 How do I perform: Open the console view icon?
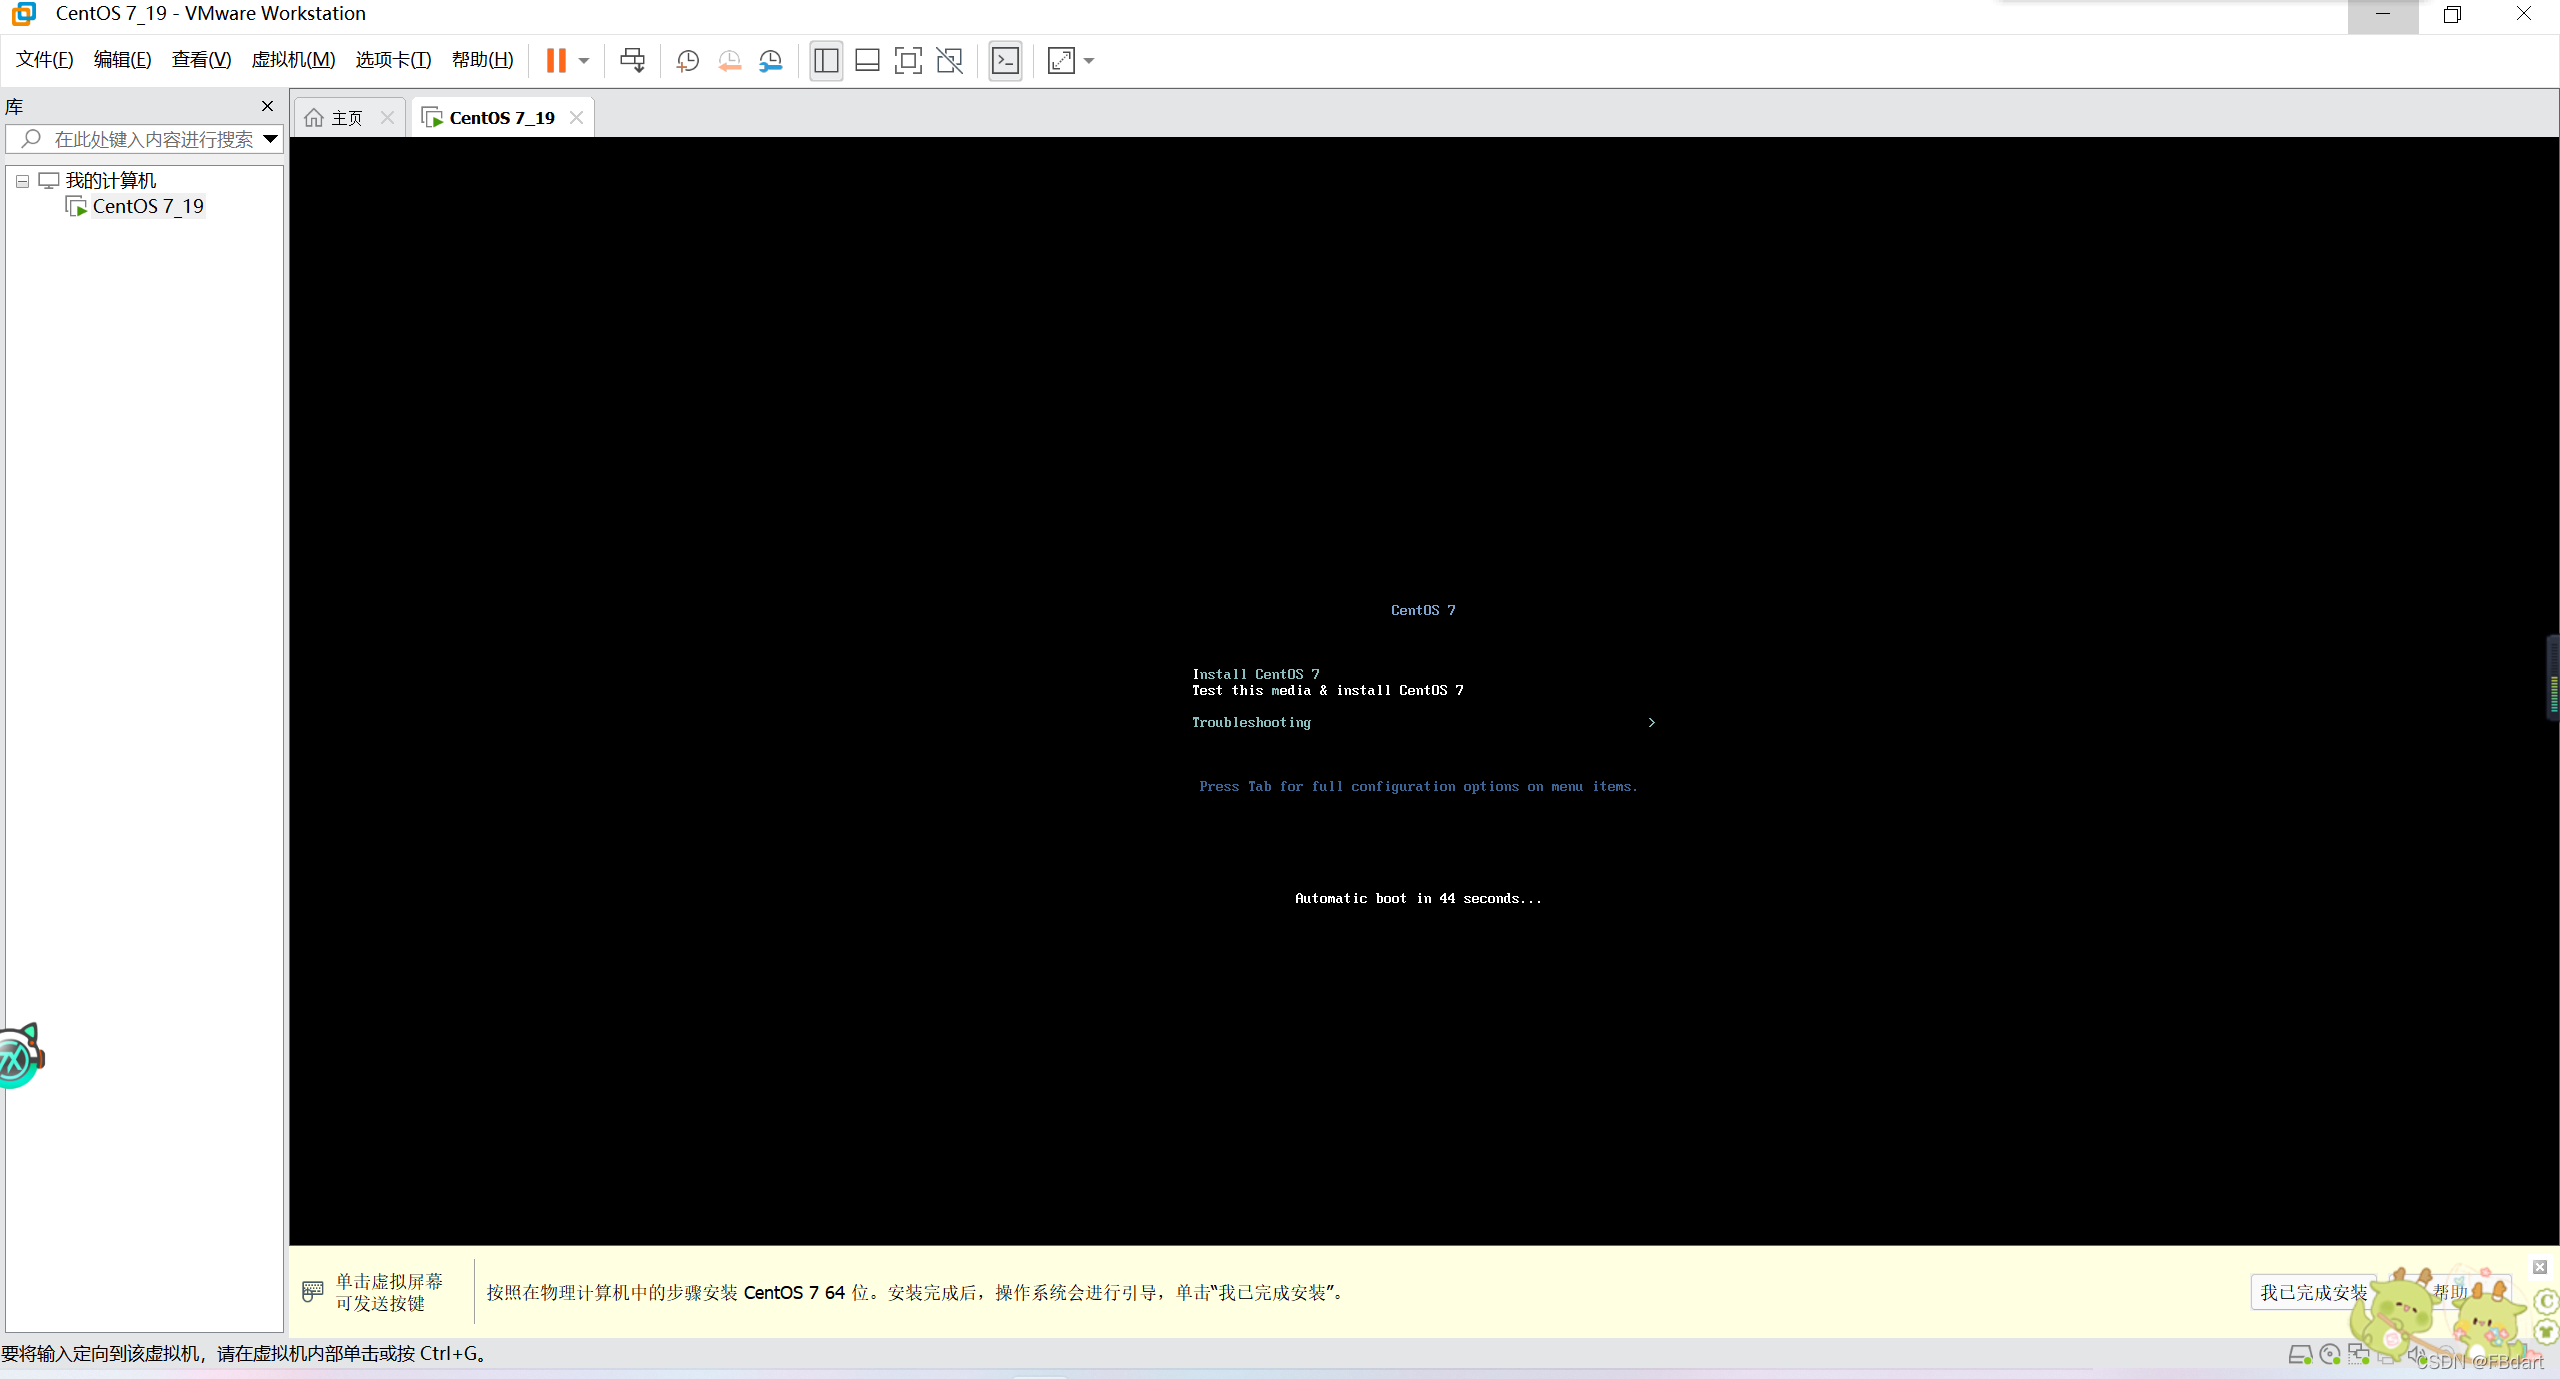click(1005, 61)
